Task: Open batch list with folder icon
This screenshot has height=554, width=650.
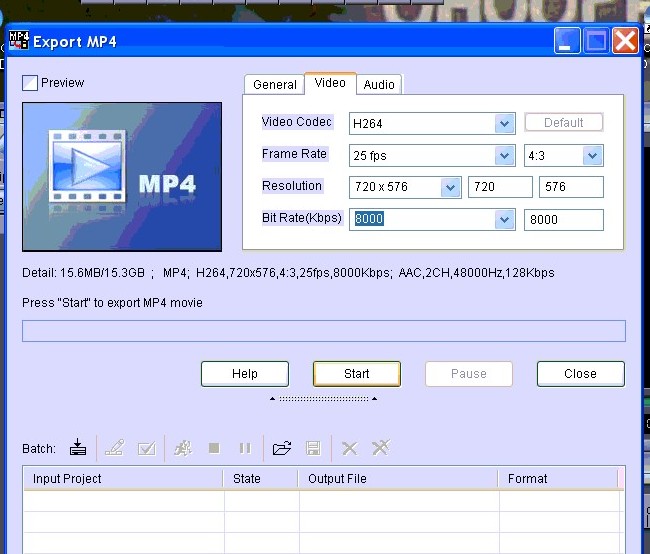Action: pyautogui.click(x=282, y=448)
